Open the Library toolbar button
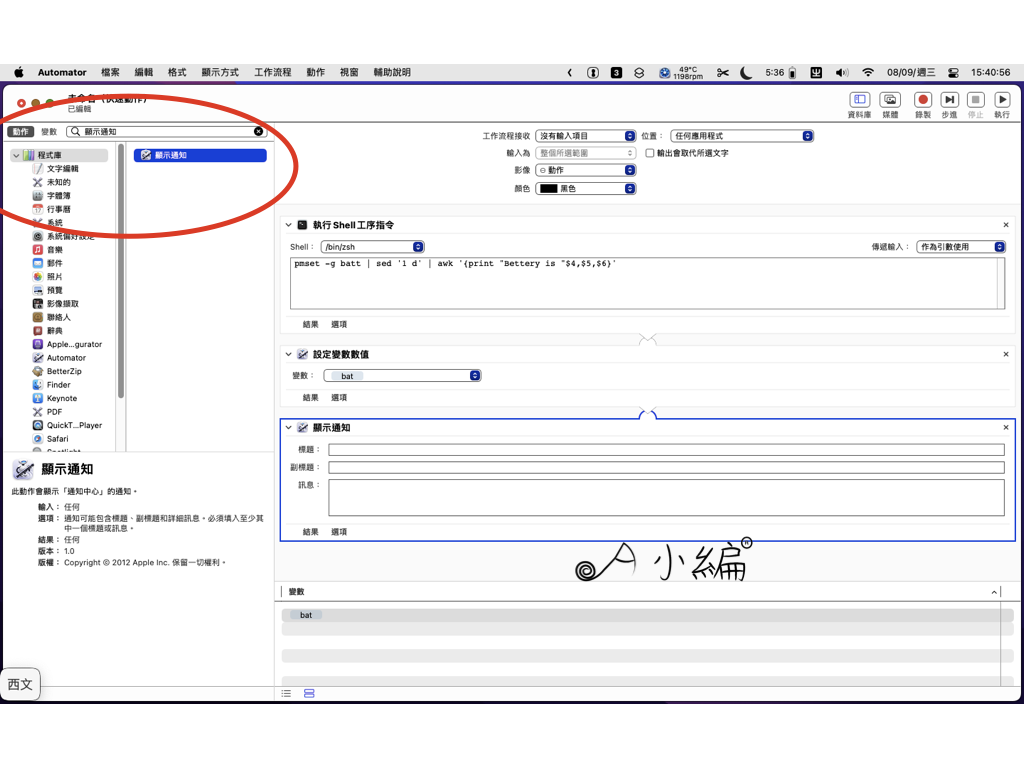Image resolution: width=1024 pixels, height=768 pixels. [x=859, y=99]
